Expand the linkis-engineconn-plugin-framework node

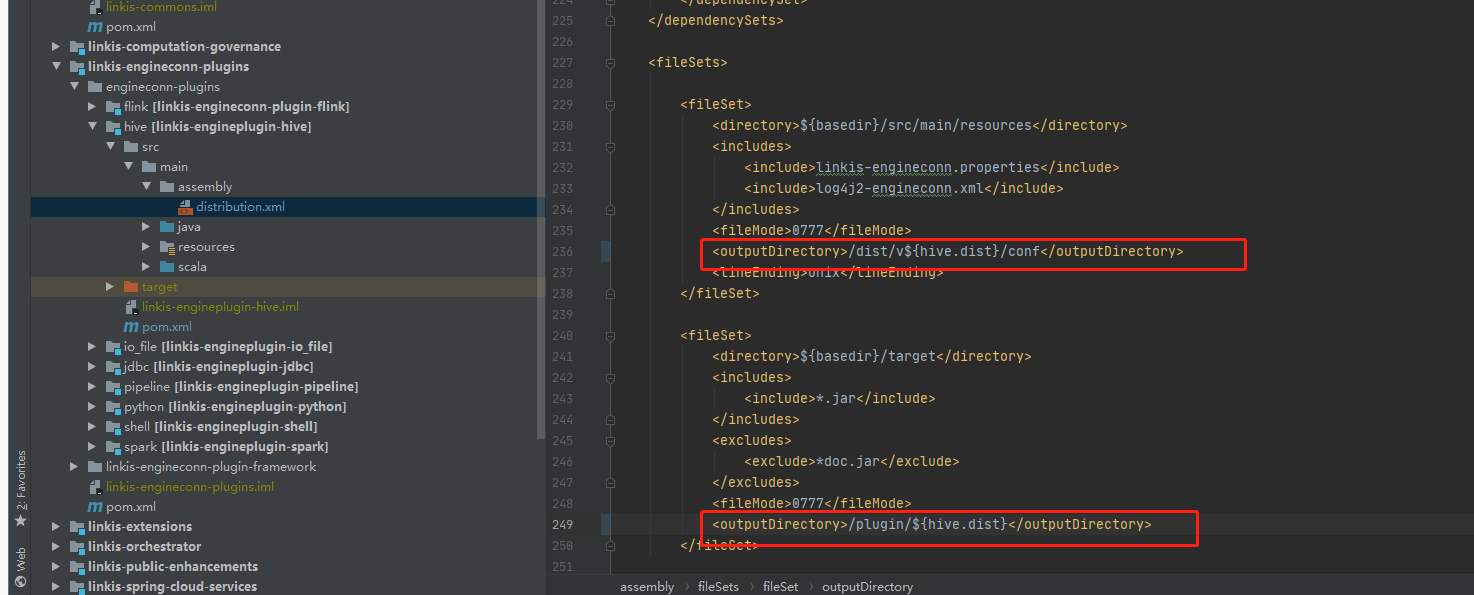tap(74, 467)
